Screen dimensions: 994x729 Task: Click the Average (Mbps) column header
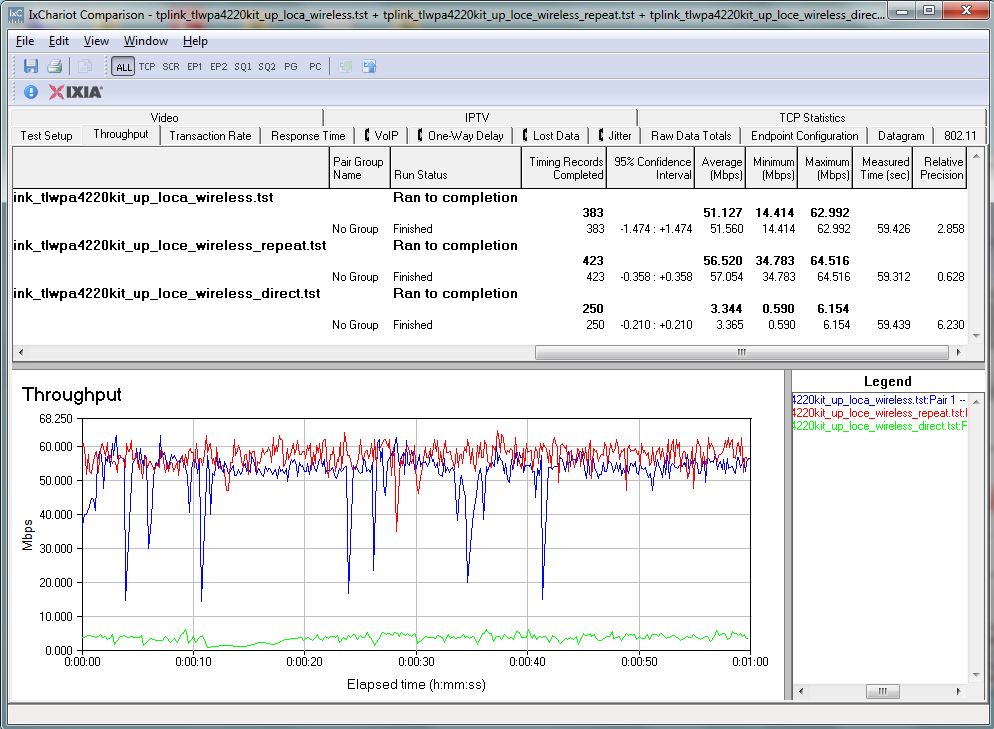pyautogui.click(x=720, y=168)
